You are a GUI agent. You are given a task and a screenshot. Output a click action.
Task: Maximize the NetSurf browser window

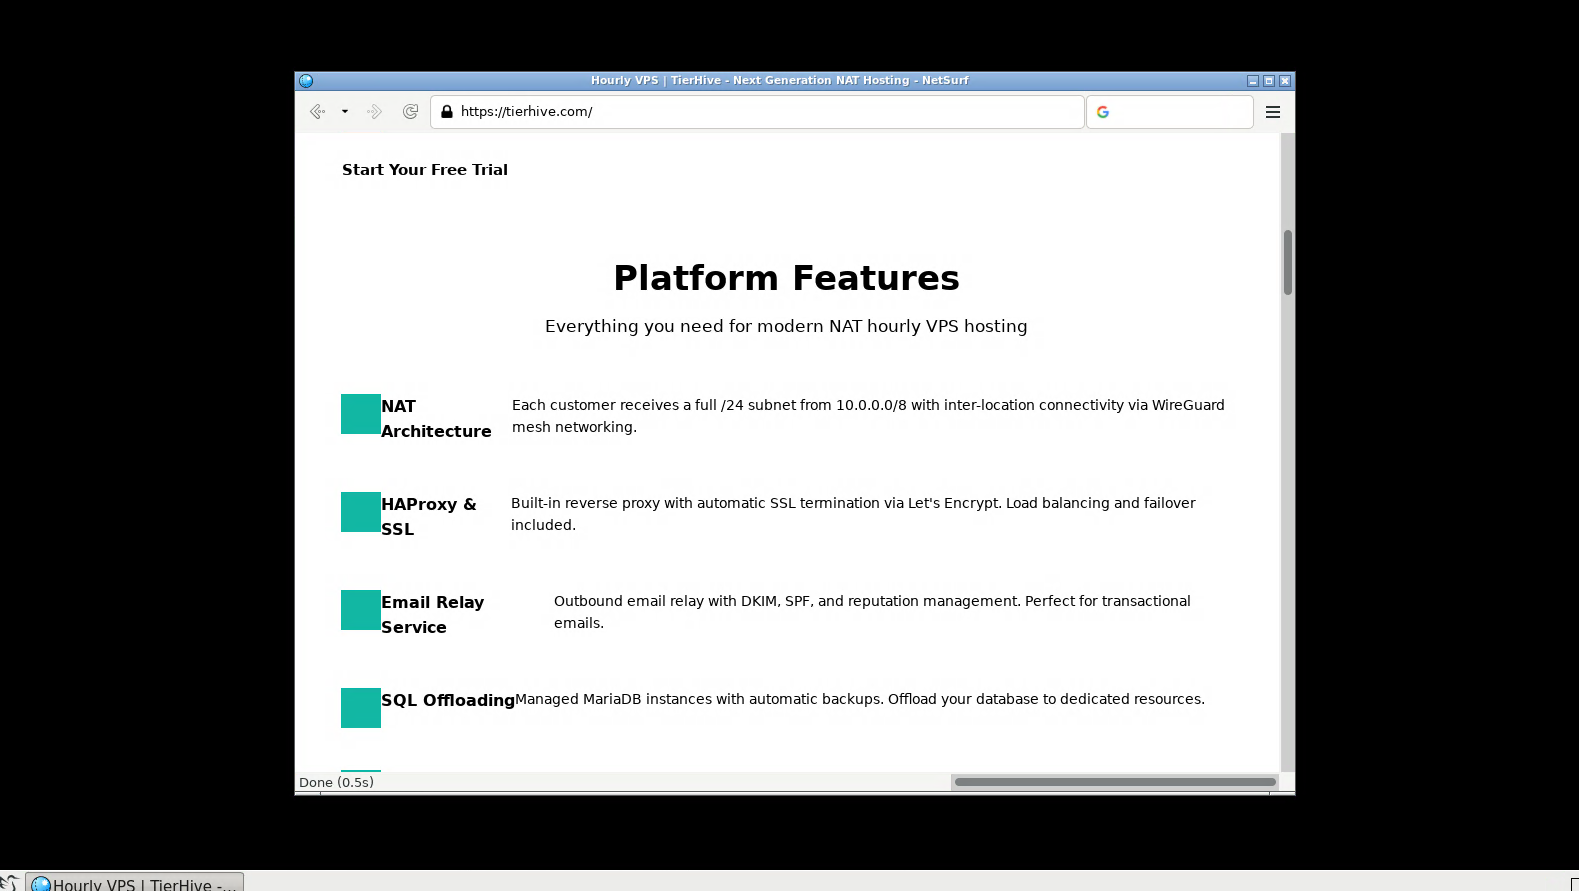pyautogui.click(x=1269, y=81)
